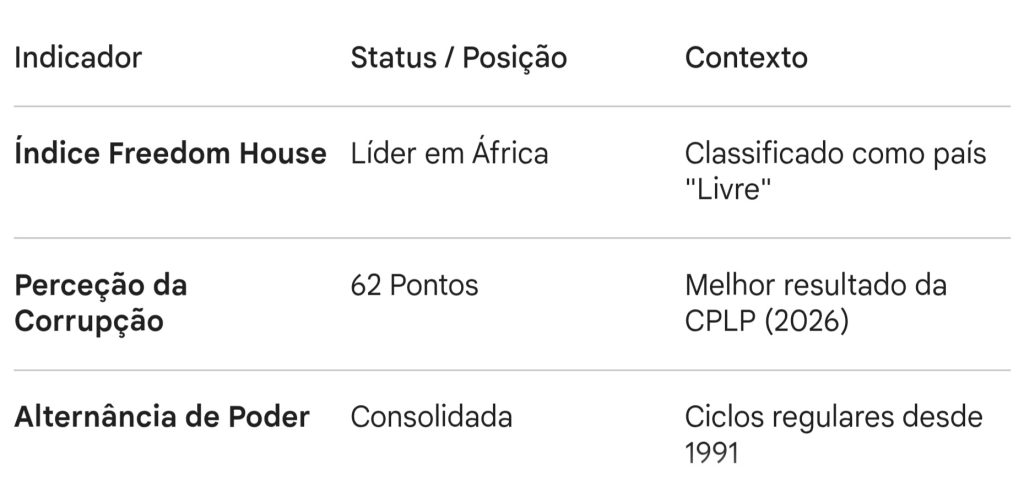Click the quoted word "Livre"
This screenshot has height=486, width=1024.
pos(728,190)
